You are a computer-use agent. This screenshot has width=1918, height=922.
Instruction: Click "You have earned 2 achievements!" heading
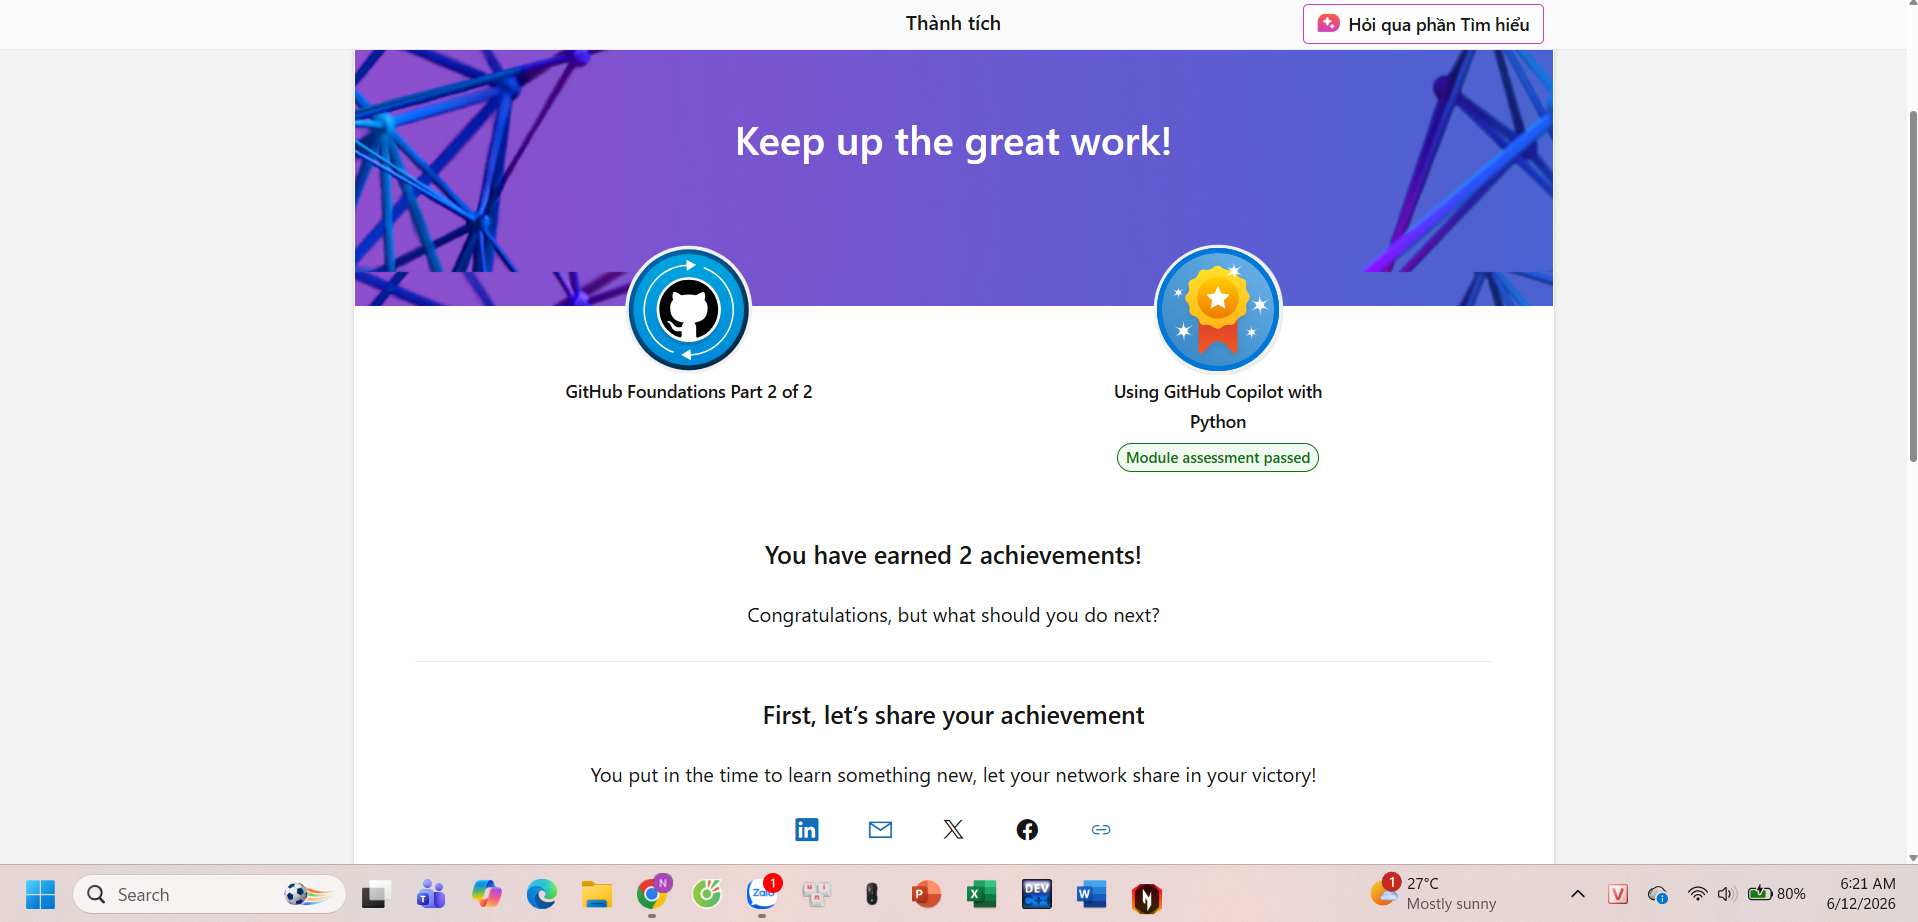(x=953, y=556)
